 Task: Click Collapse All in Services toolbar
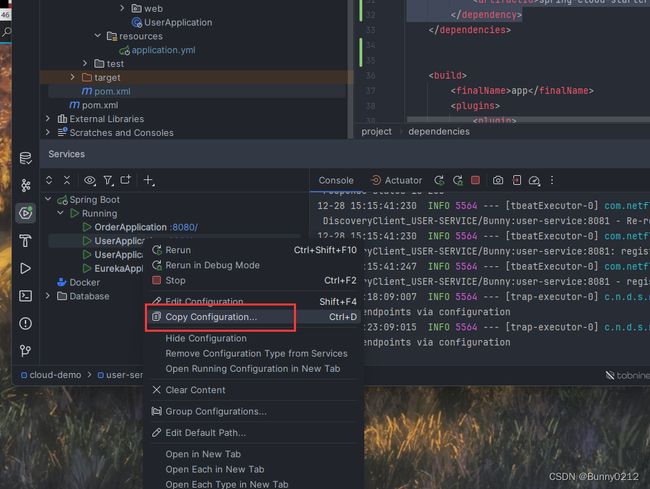(x=67, y=180)
